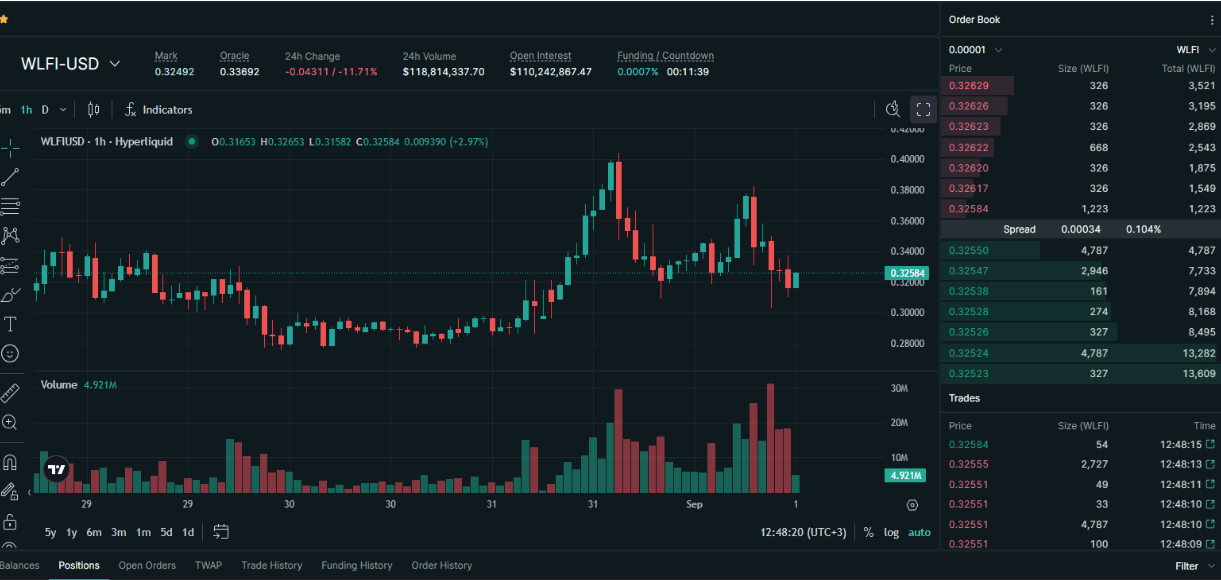1221x580 pixels.
Task: Change the 0.00001 price grouping dropdown
Action: [x=975, y=49]
